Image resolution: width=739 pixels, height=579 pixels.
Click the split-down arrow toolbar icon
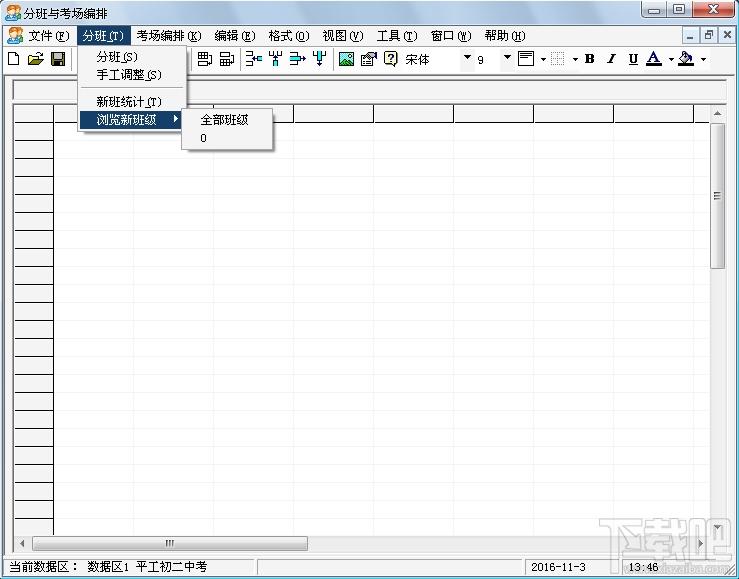(320, 59)
